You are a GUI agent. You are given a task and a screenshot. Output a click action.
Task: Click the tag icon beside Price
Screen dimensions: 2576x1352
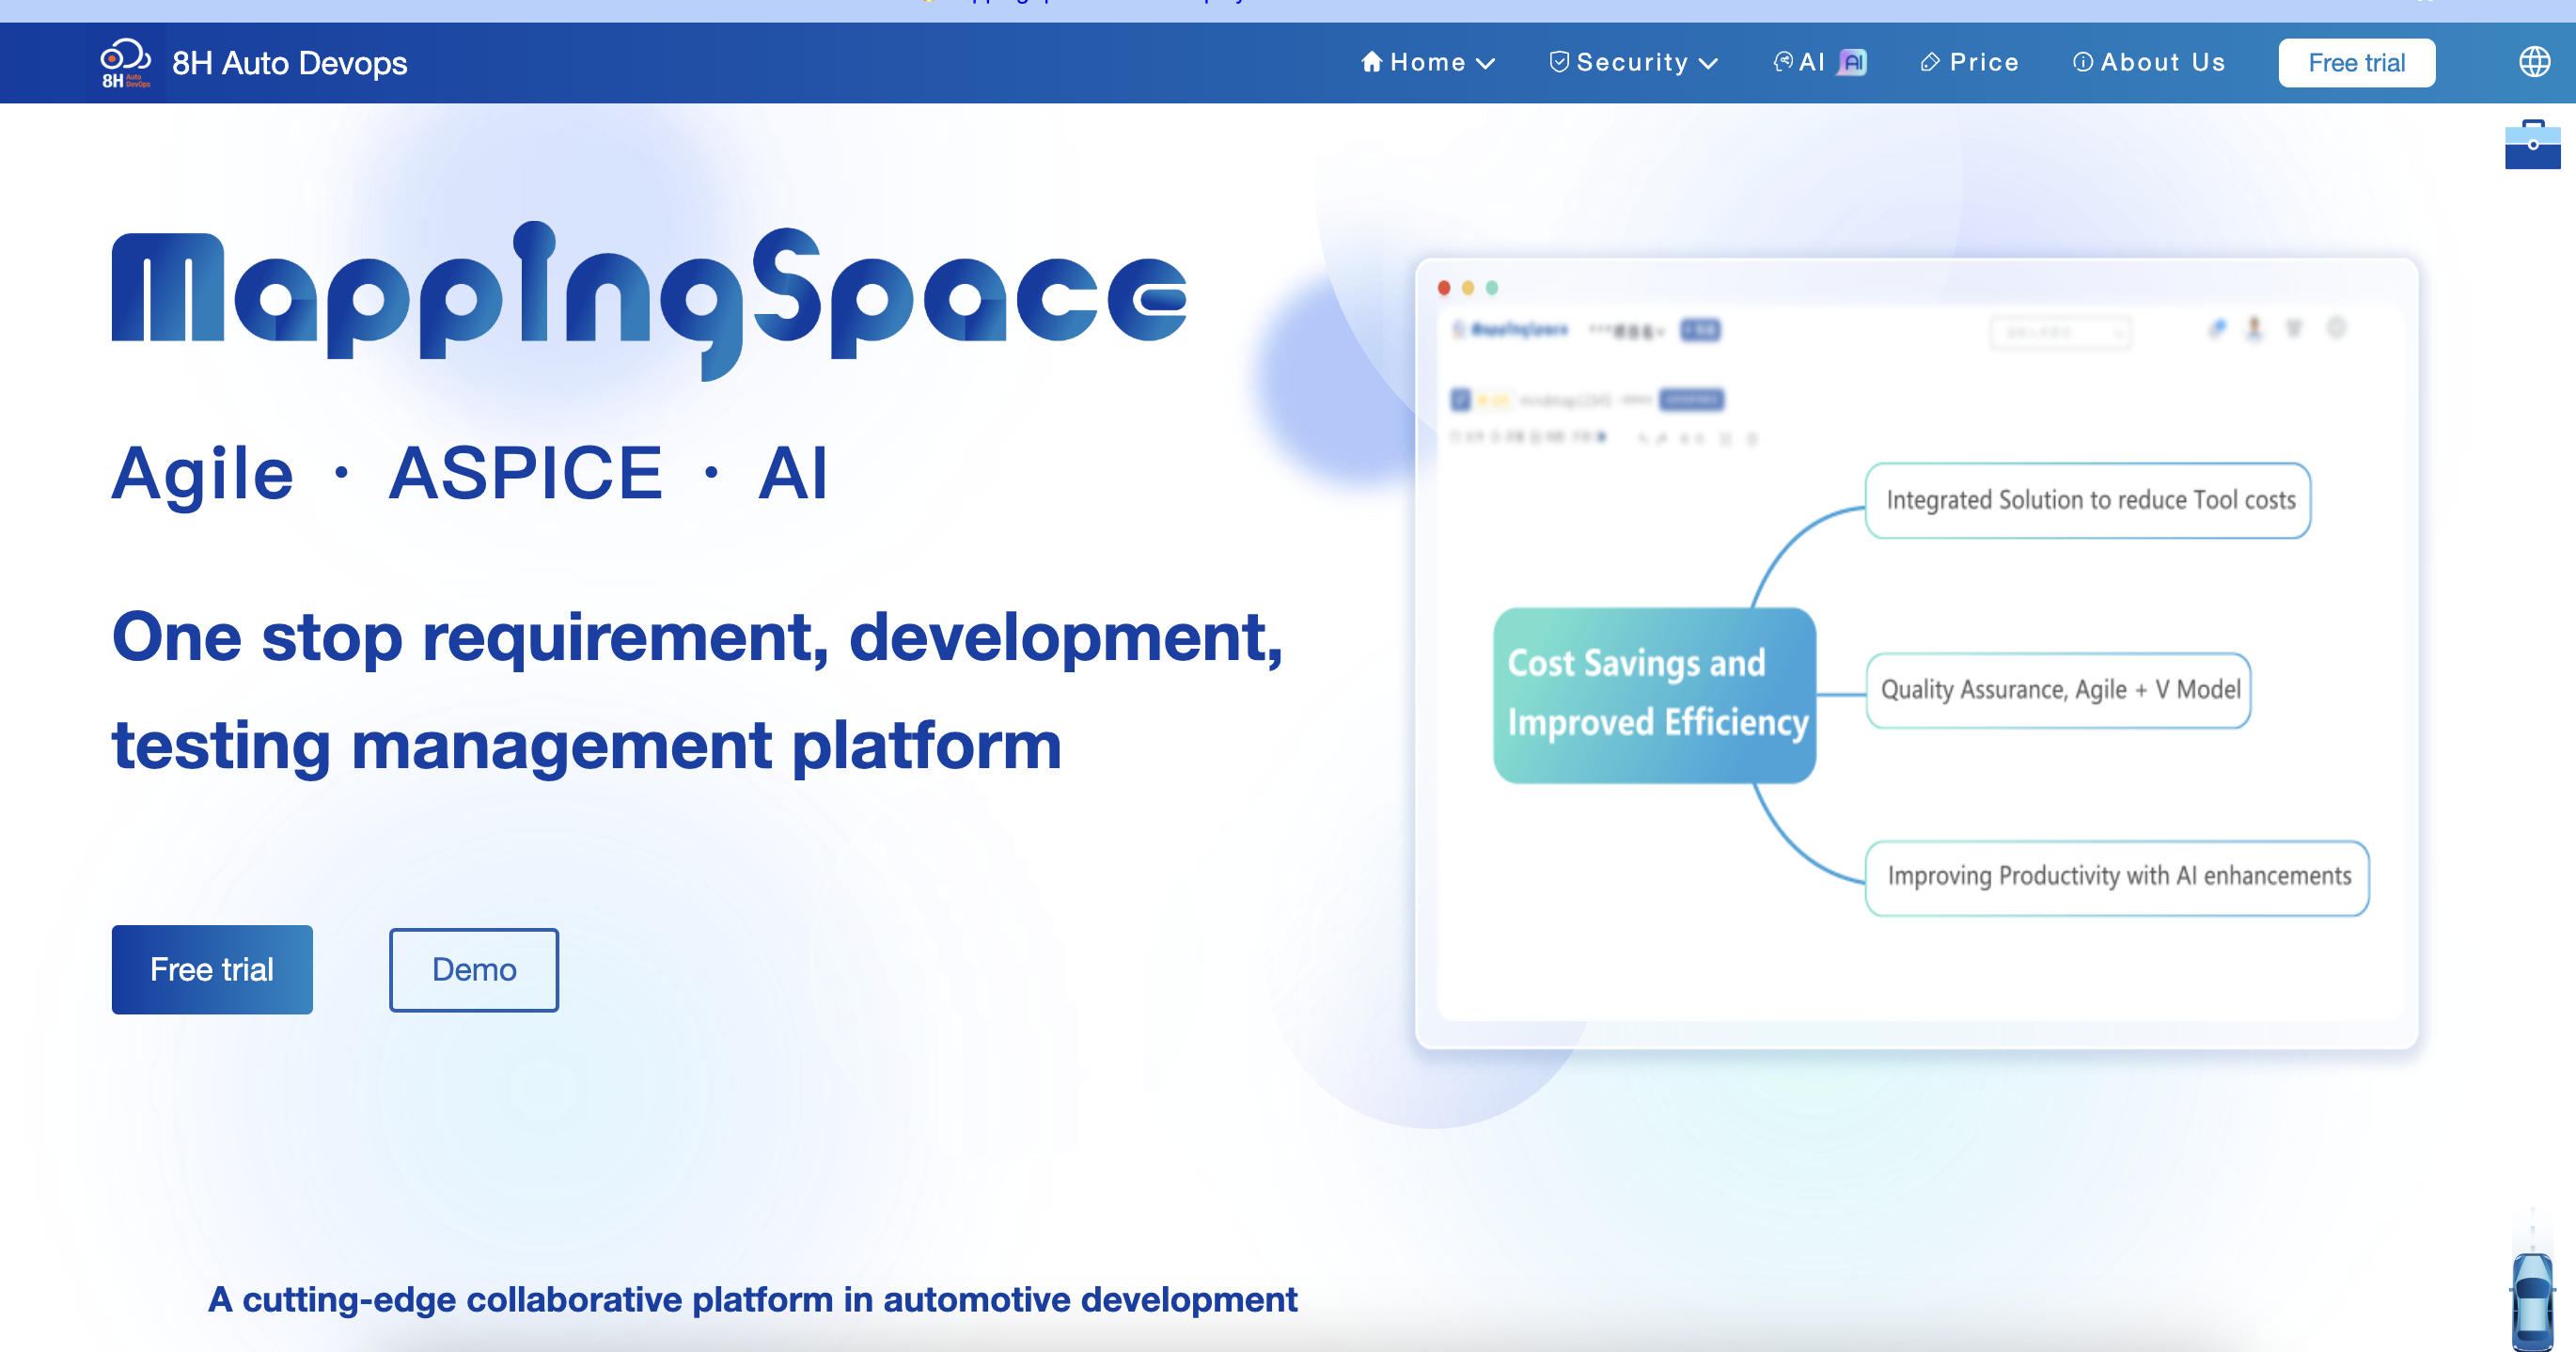[1930, 62]
